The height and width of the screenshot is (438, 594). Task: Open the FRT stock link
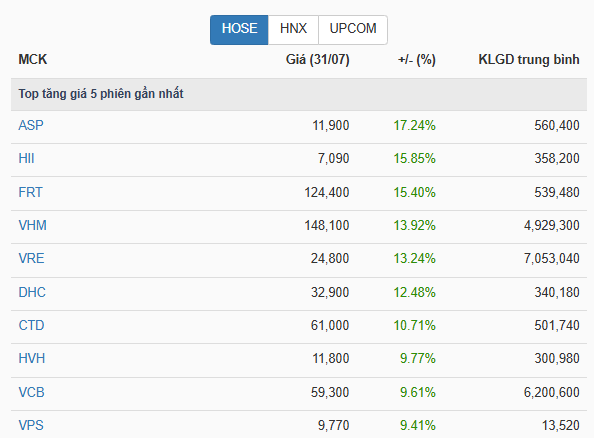(x=31, y=192)
